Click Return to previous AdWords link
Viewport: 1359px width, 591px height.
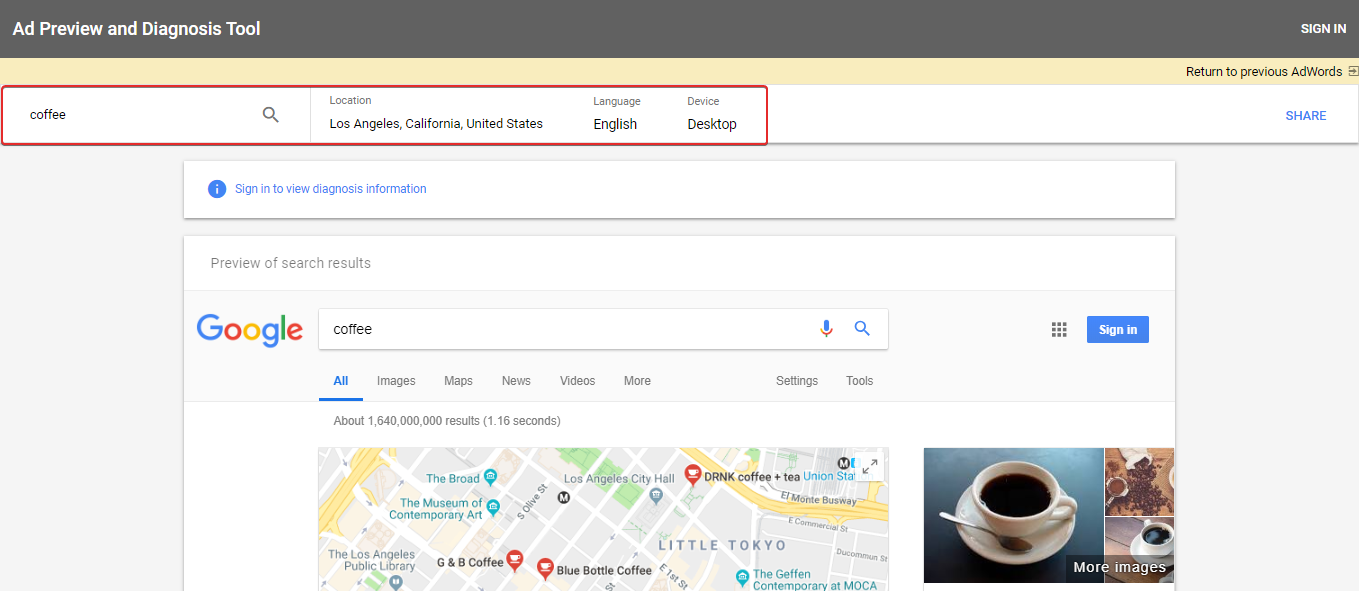point(1264,71)
